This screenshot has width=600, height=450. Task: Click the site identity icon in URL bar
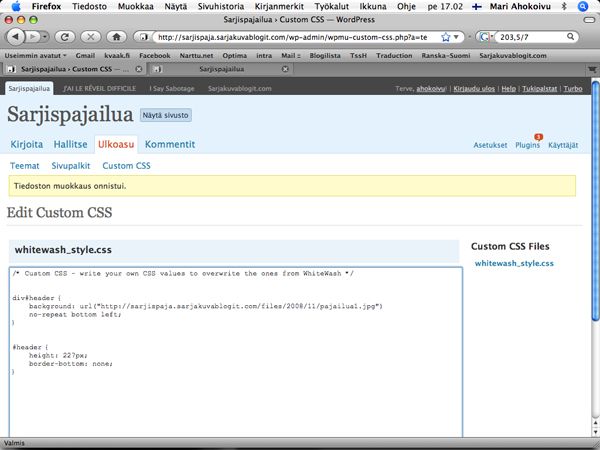tap(143, 37)
